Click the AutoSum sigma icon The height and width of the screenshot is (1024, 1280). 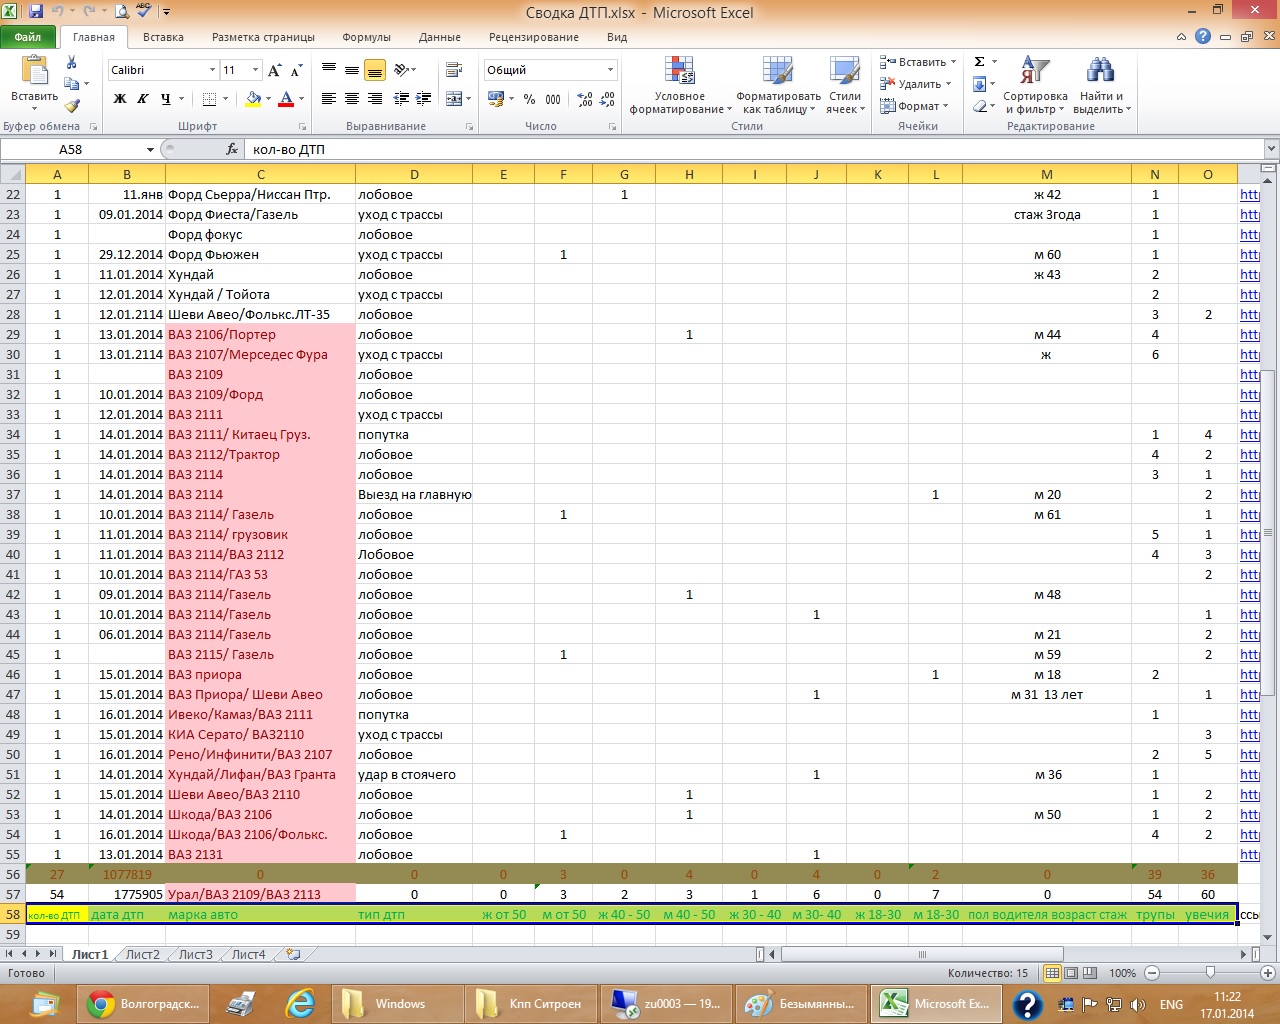(980, 62)
